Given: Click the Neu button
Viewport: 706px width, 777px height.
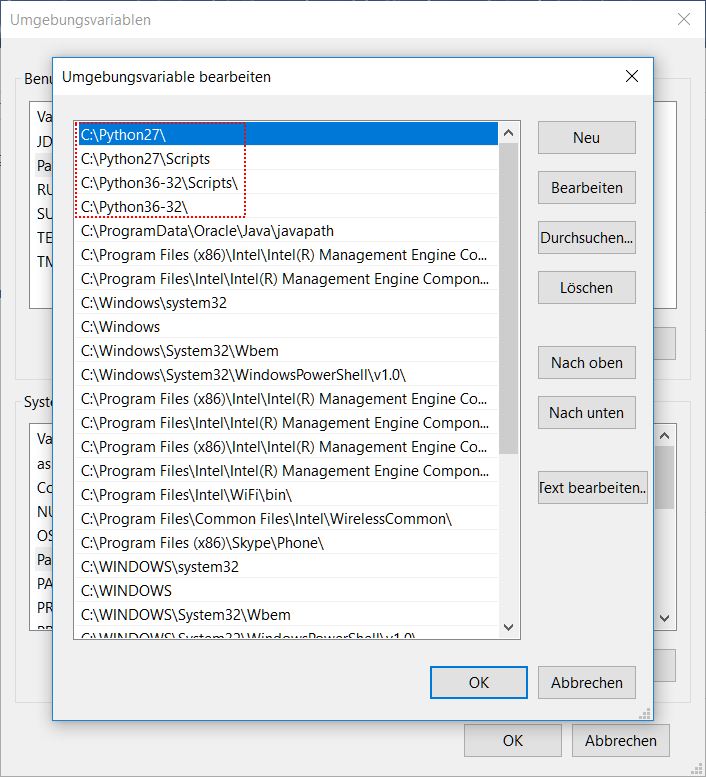Looking at the screenshot, I should (x=586, y=138).
